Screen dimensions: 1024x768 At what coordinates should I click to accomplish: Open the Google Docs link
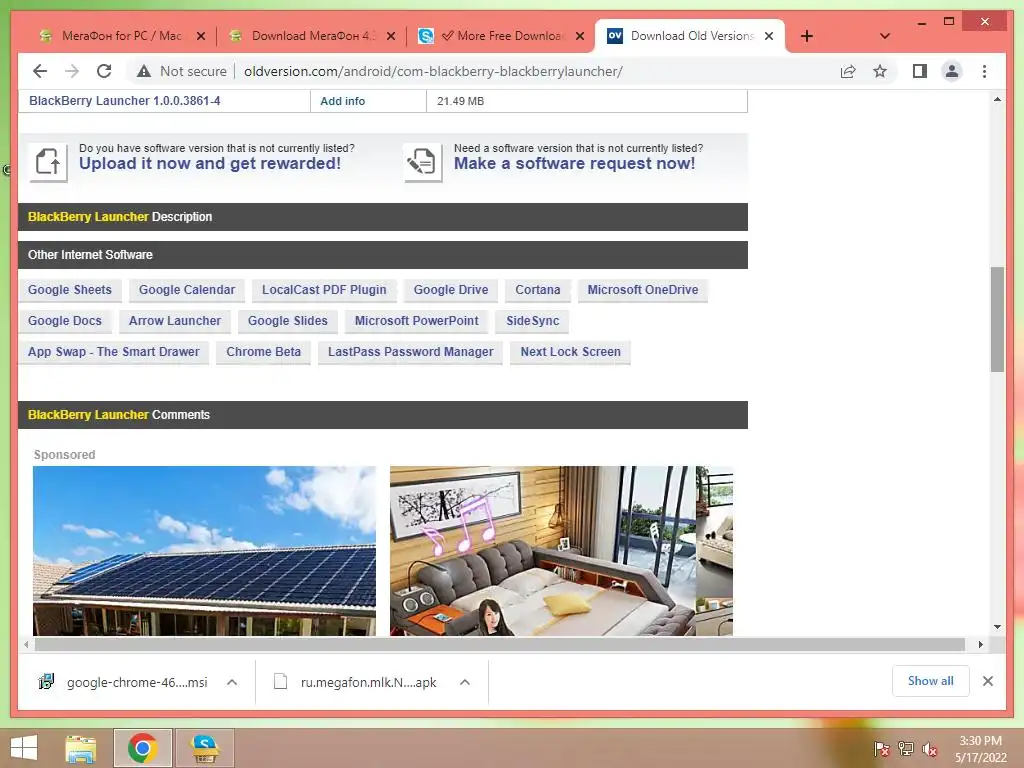65,321
